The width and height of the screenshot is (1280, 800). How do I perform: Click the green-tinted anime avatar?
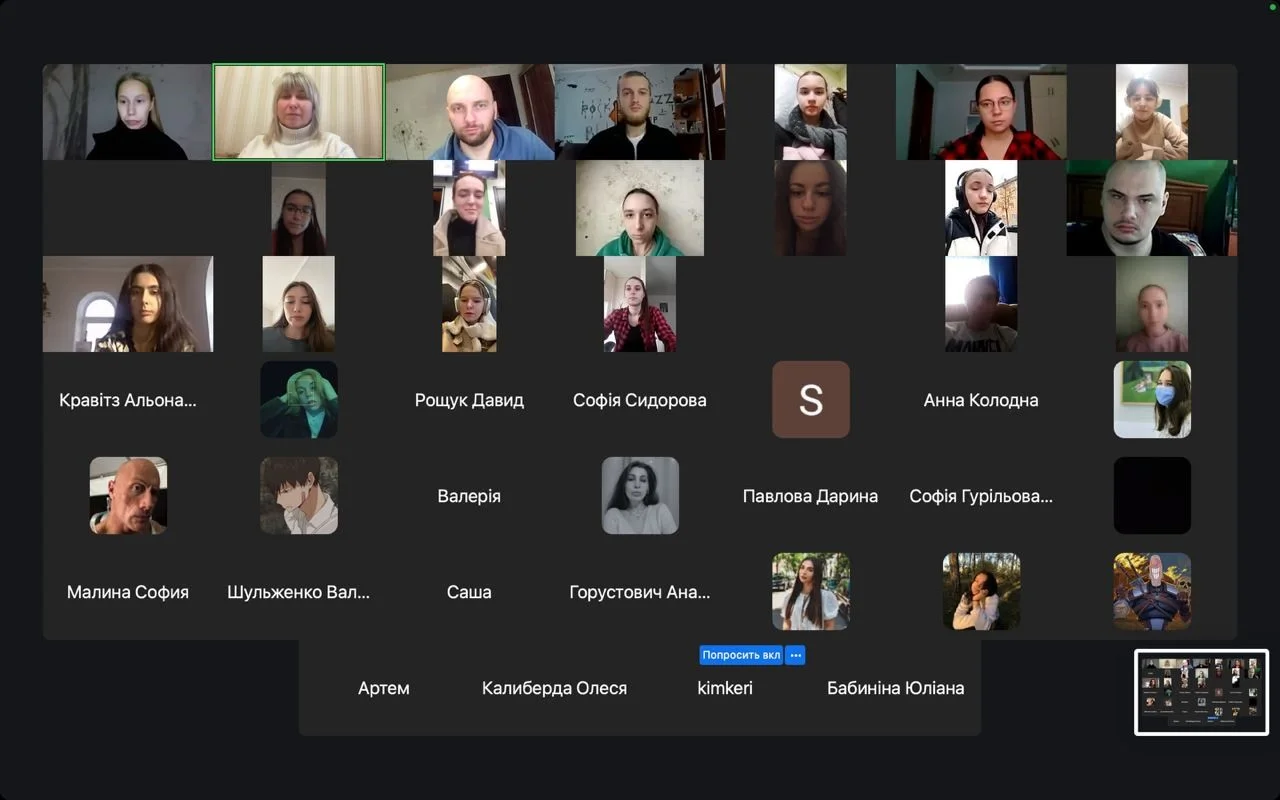click(x=299, y=400)
